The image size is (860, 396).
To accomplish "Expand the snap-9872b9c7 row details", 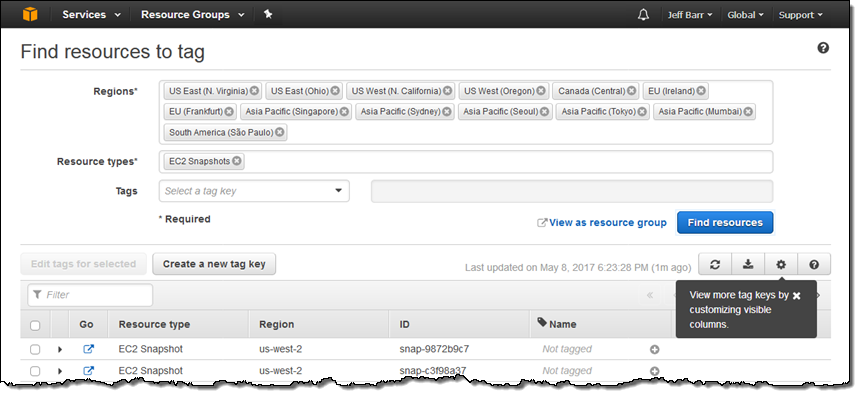I will (60, 349).
